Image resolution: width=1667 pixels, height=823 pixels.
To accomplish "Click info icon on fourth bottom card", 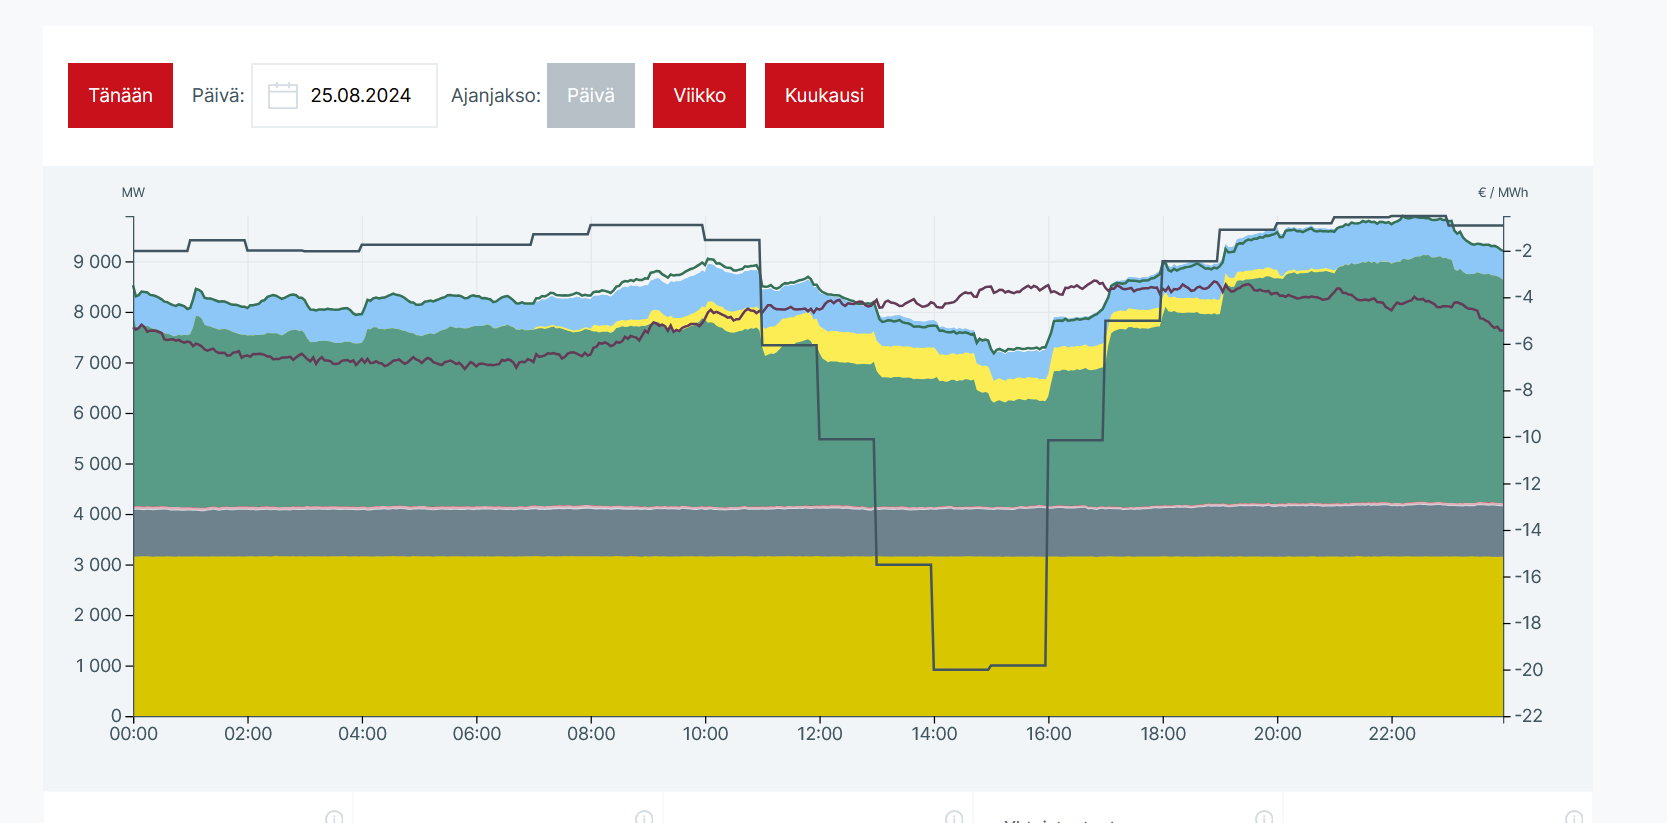I will coord(1264,817).
